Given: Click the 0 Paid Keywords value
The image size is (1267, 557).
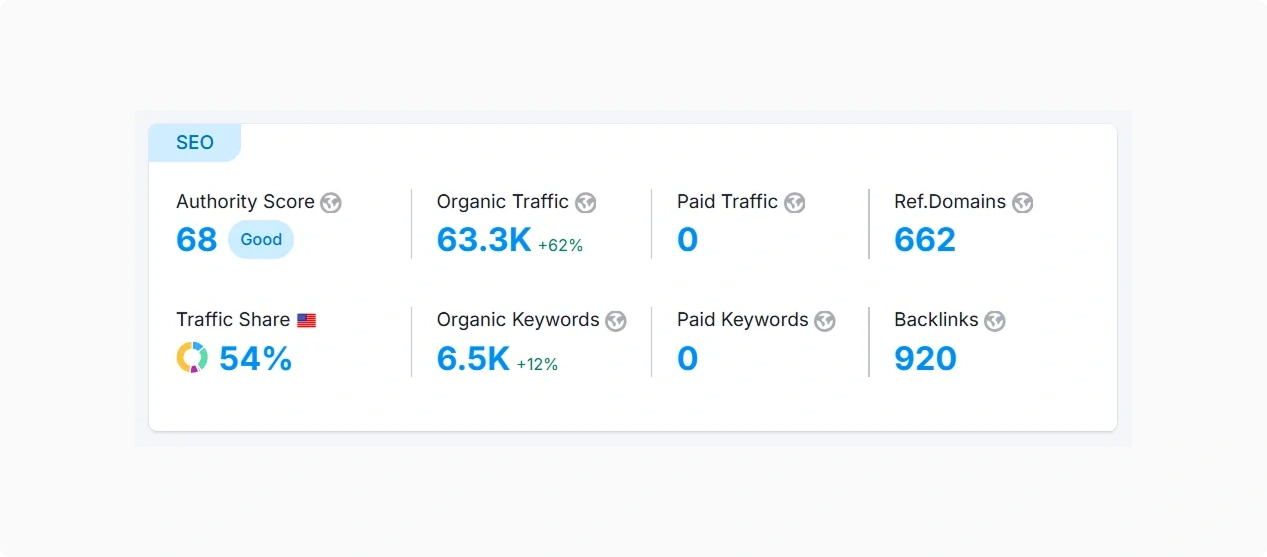Looking at the screenshot, I should click(688, 358).
